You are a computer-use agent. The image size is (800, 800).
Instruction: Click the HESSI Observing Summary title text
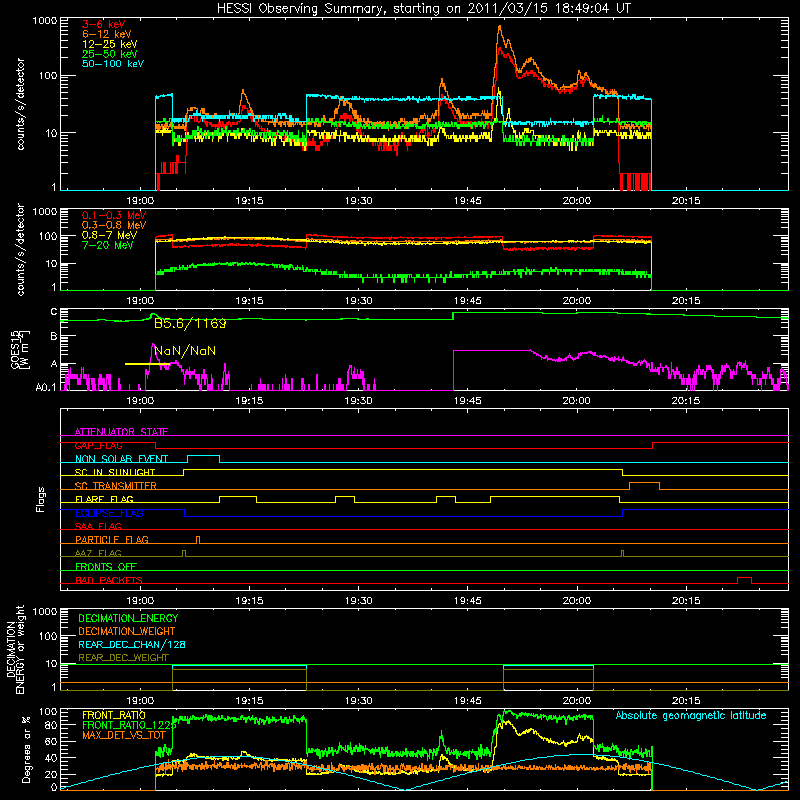coord(423,8)
